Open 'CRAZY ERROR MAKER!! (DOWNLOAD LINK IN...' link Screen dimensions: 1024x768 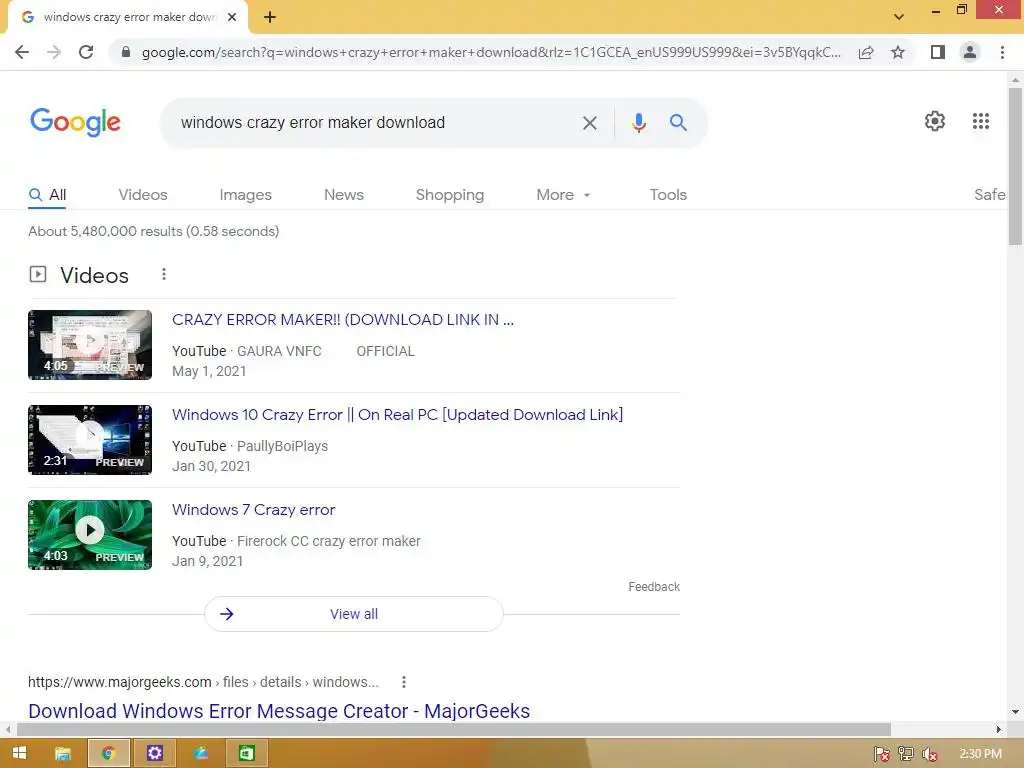[343, 319]
